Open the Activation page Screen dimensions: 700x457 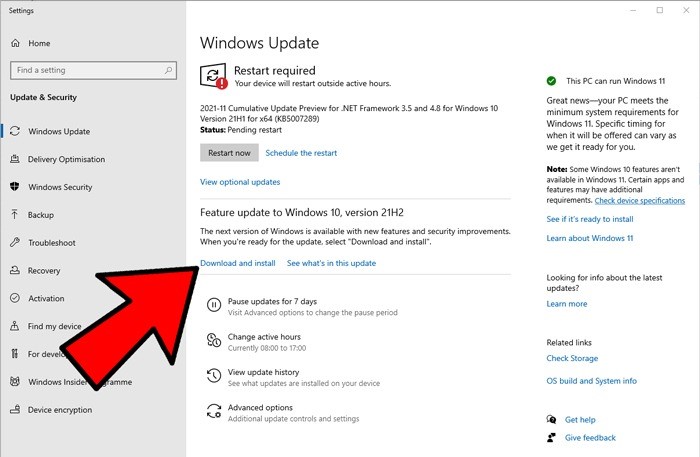click(x=46, y=299)
